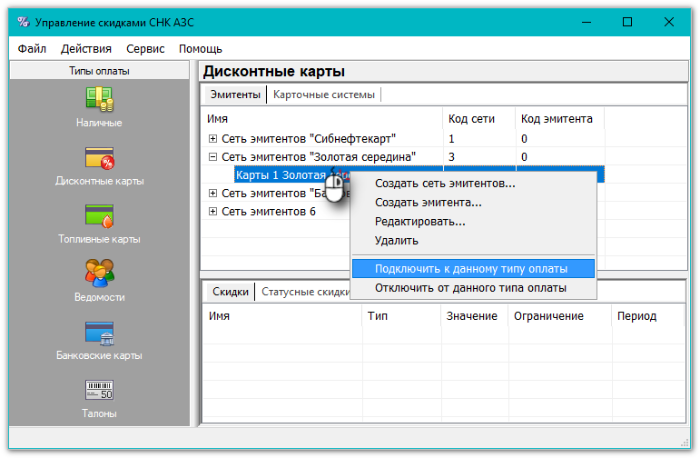Choose Отключить от данного типа оплаты
The width and height of the screenshot is (700, 458).
[470, 288]
